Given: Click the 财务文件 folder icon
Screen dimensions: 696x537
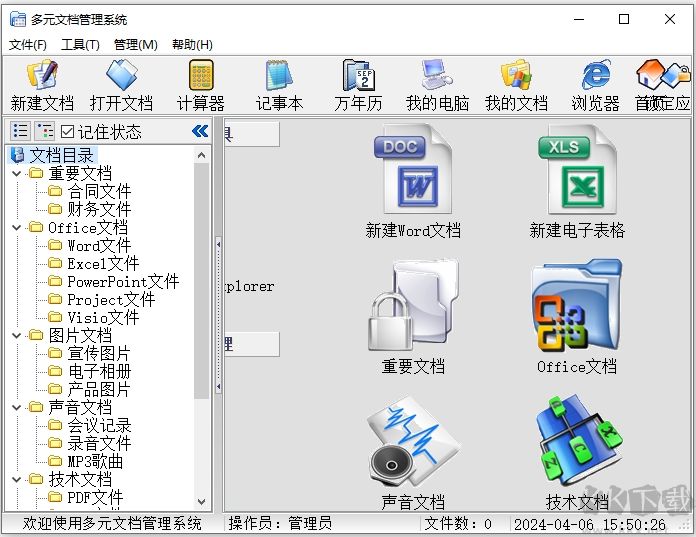Looking at the screenshot, I should 55,209.
